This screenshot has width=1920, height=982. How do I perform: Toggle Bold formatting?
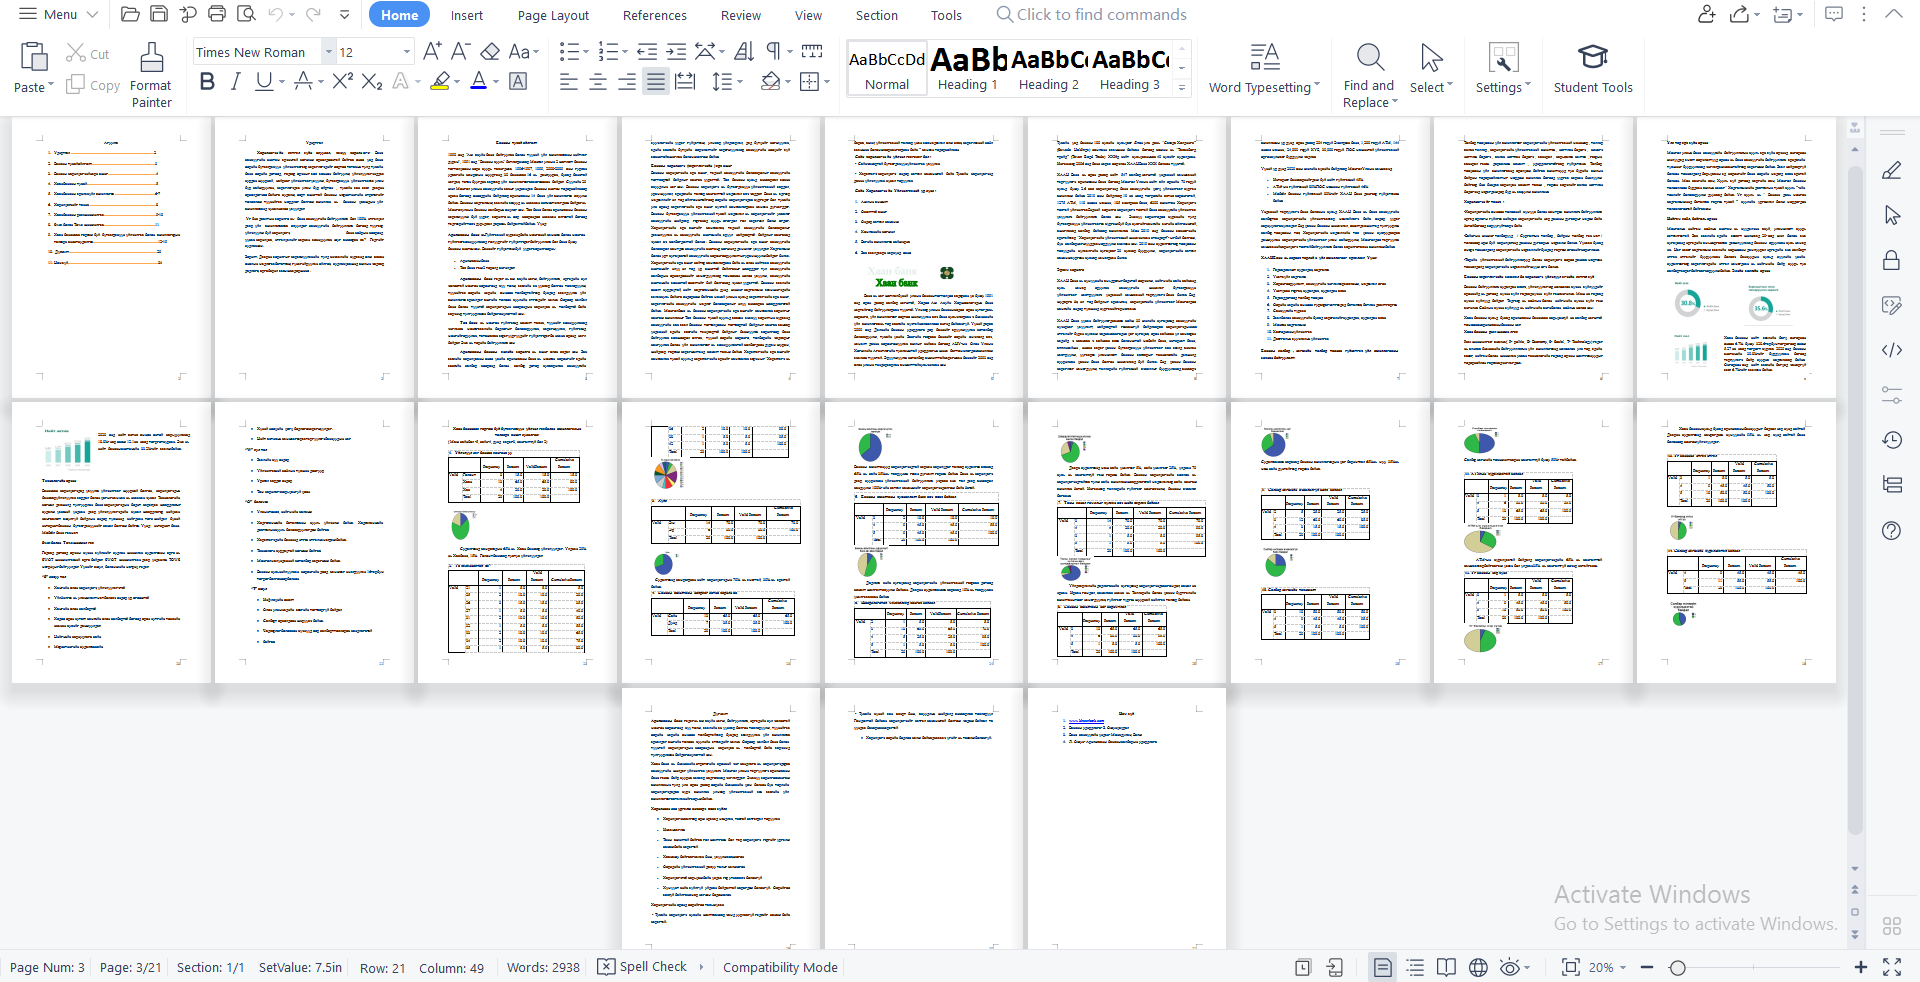pyautogui.click(x=207, y=81)
